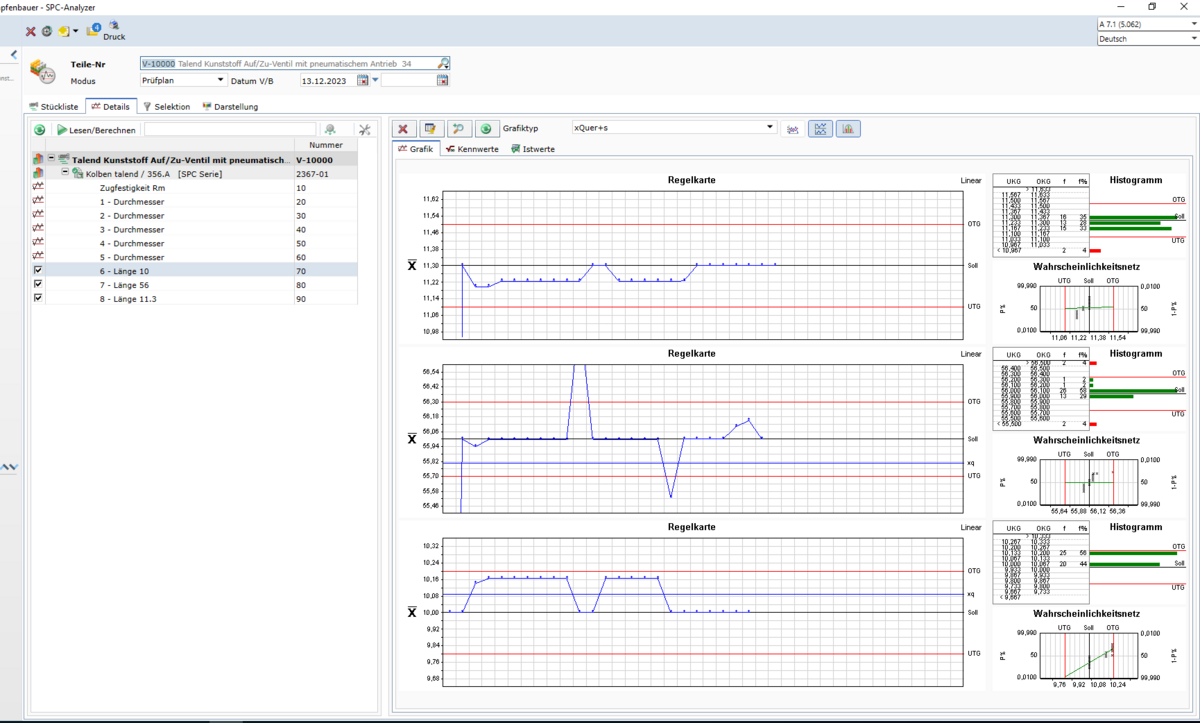Switch to the Kennwerte tab
Screen dimensions: 1200x723
coord(473,149)
